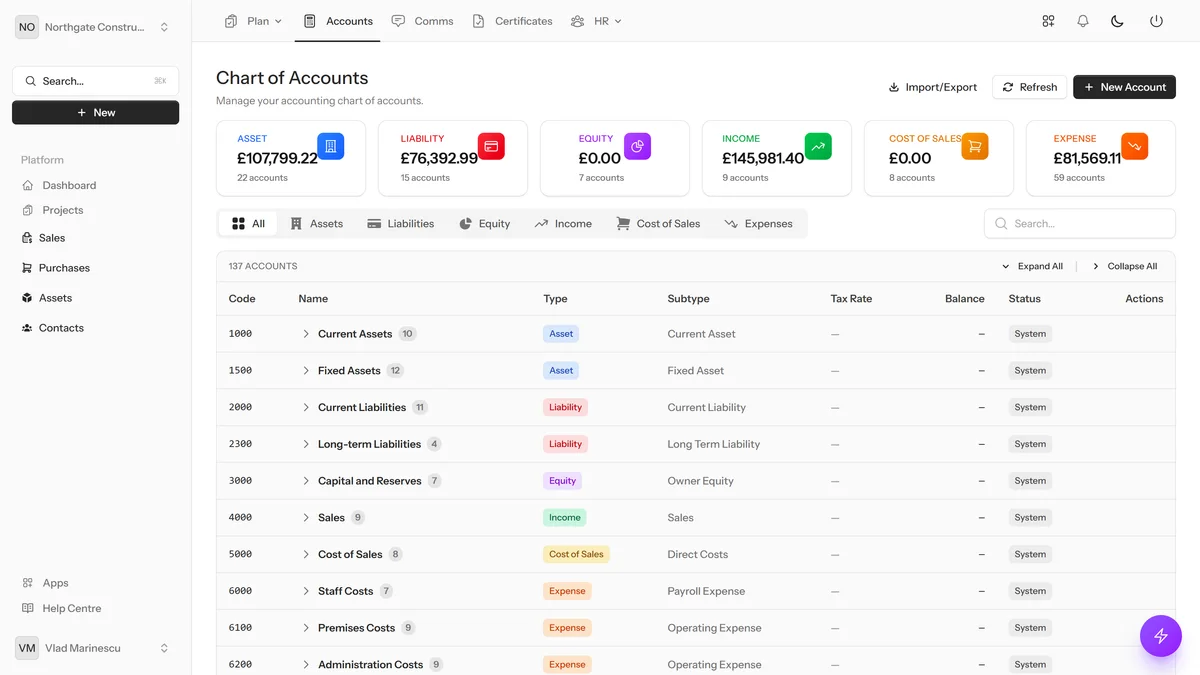Open Northgate Construction organization switcher
1200x675 pixels.
coord(96,27)
